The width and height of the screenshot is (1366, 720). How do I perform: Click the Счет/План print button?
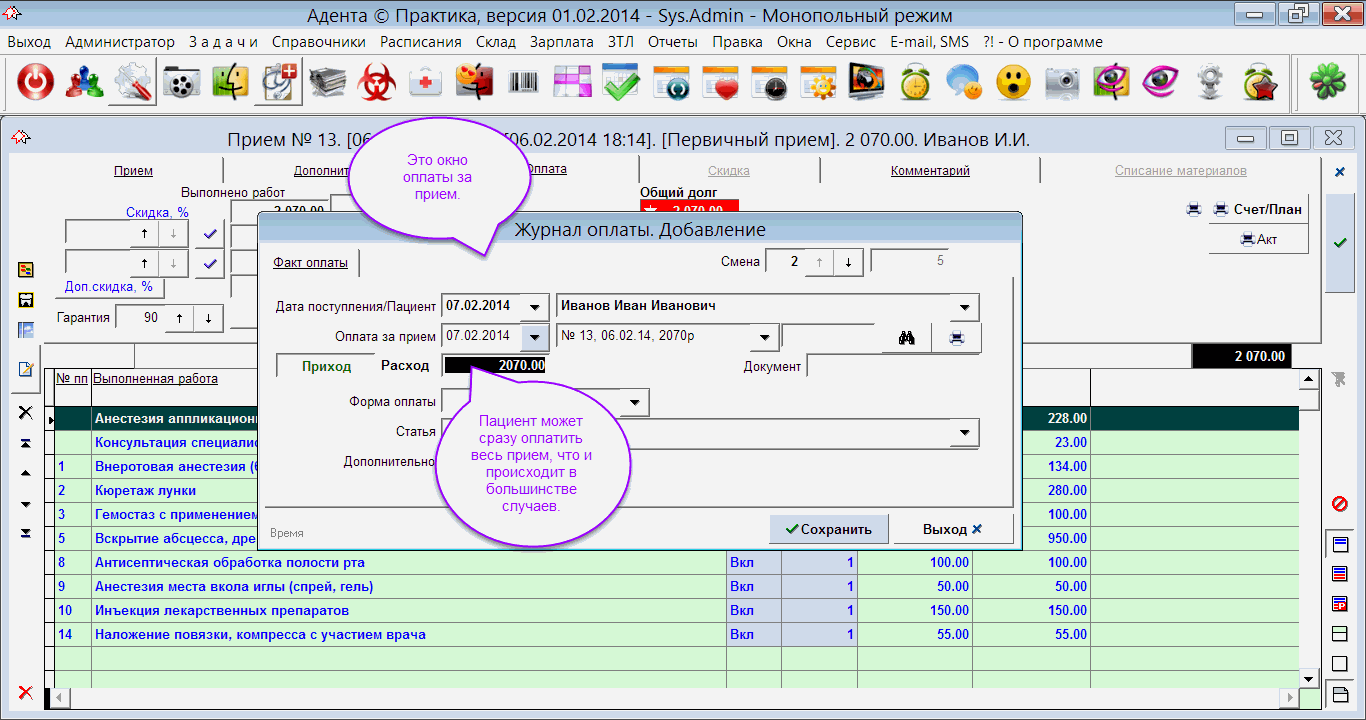[1258, 210]
